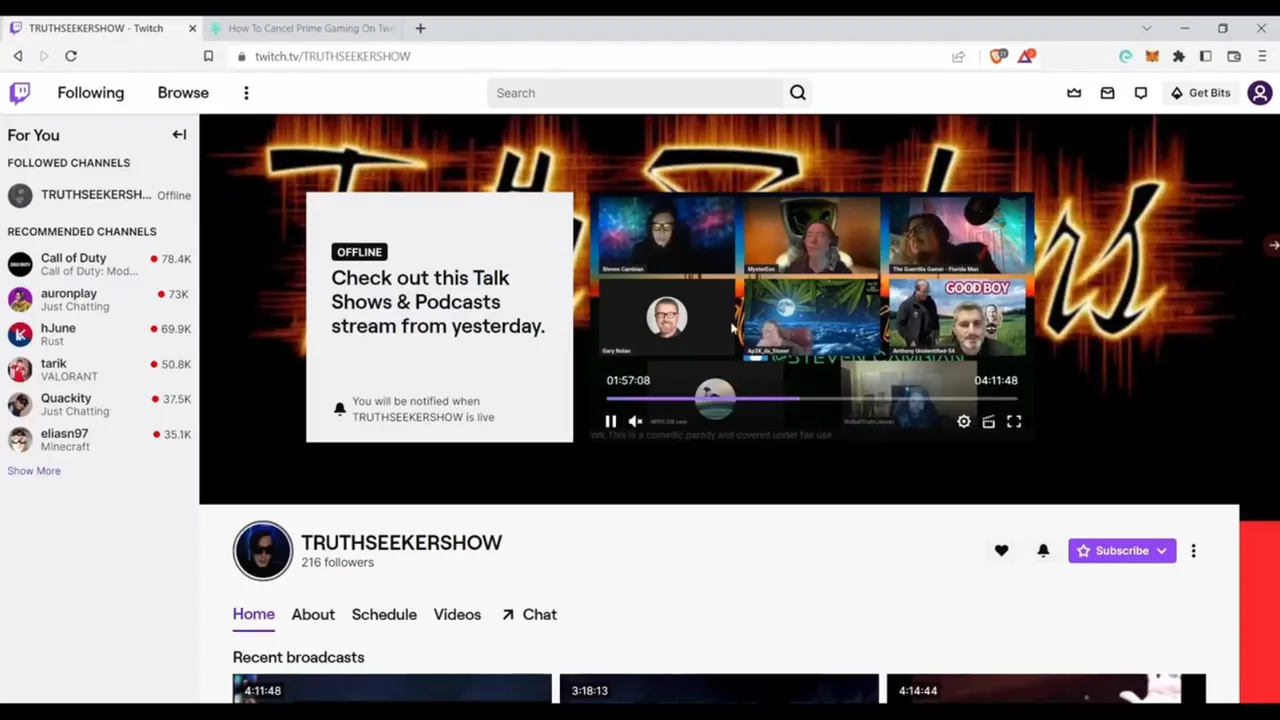1280x720 pixels.
Task: Select the Videos channel tab
Action: pos(457,614)
